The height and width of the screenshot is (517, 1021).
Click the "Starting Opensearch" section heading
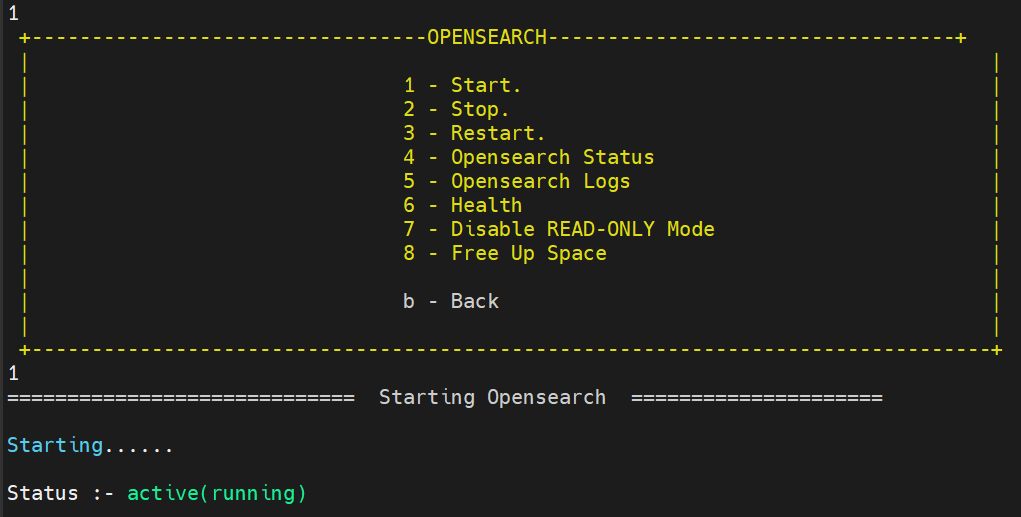coord(492,397)
